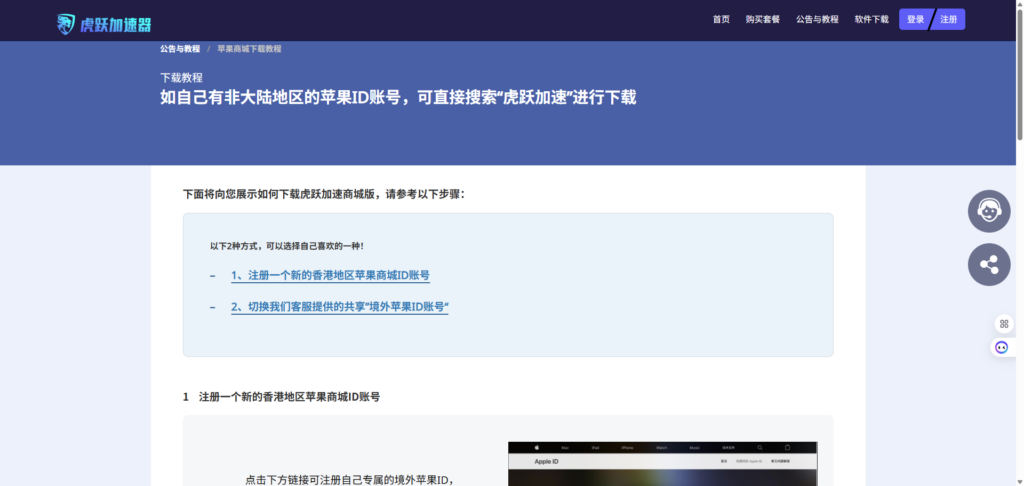Image resolution: width=1024 pixels, height=486 pixels.
Task: Click the Apple logo in tutorial screenshot
Action: pyautogui.click(x=536, y=448)
